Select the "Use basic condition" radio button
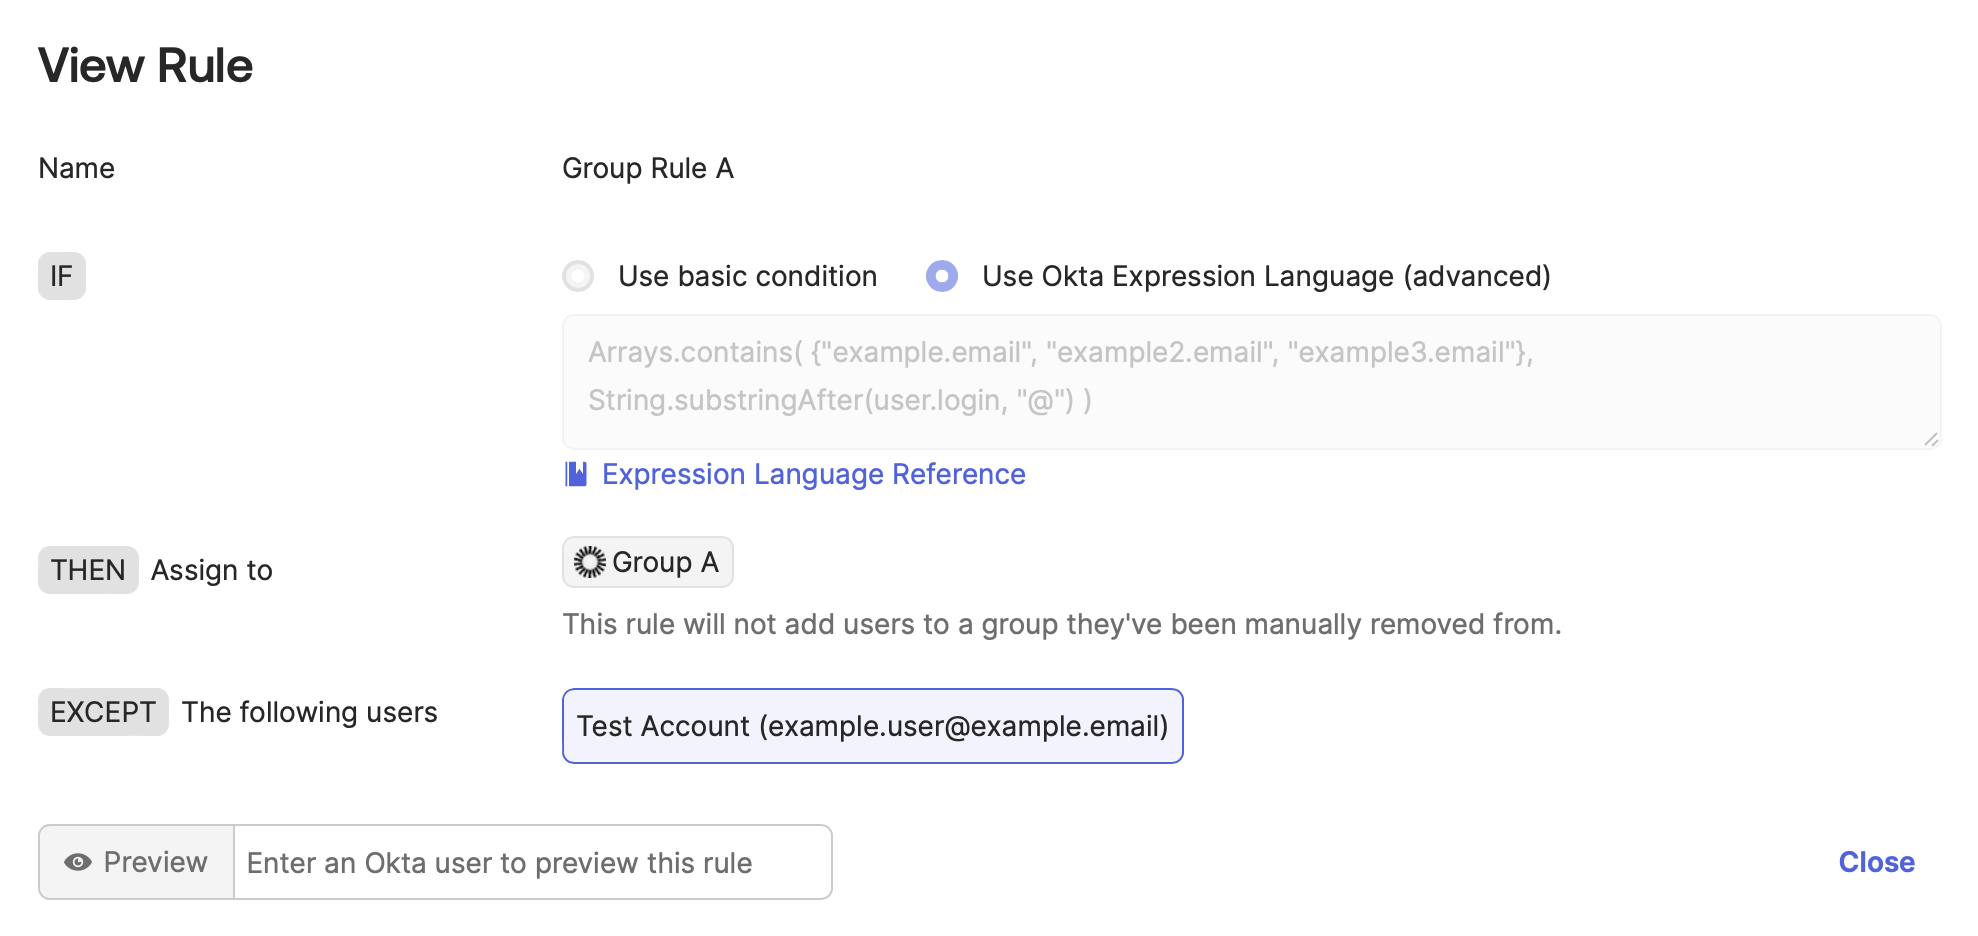 pyautogui.click(x=578, y=276)
